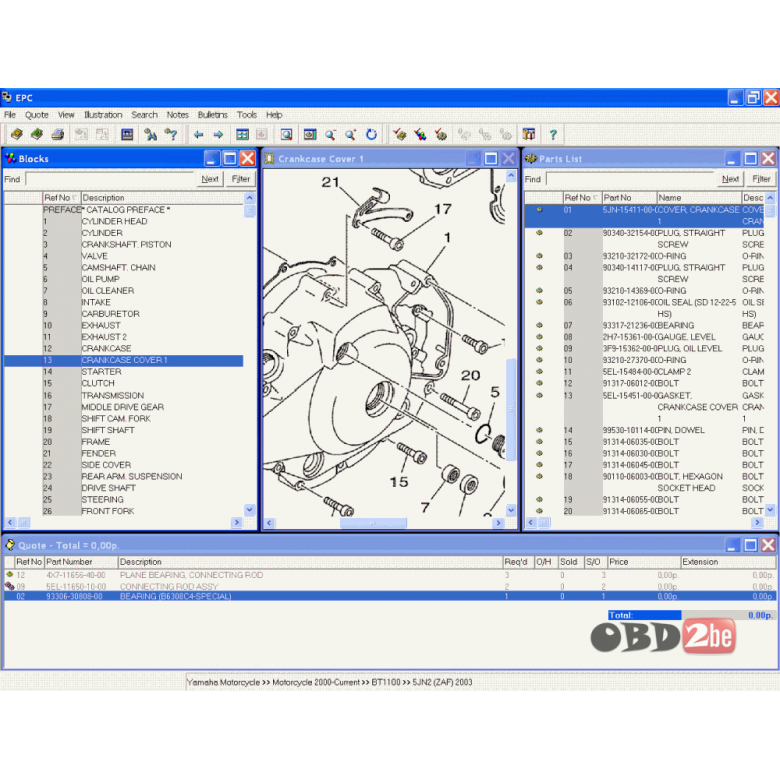
Task: Click the printer icon in toolbar
Action: [x=58, y=134]
